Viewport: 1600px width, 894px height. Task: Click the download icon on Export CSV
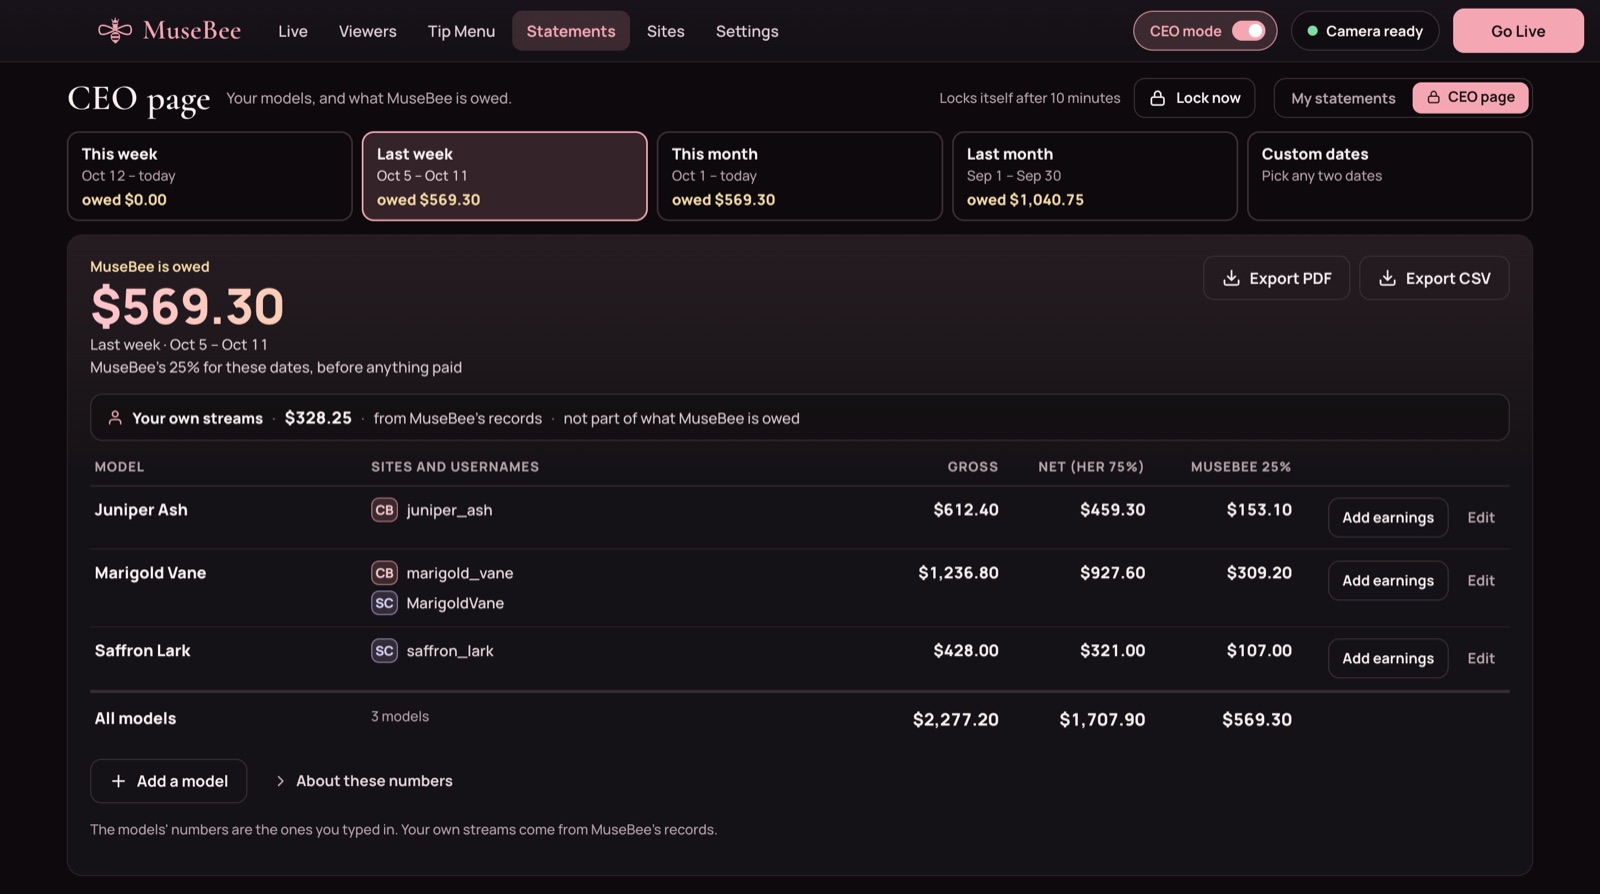(1387, 278)
